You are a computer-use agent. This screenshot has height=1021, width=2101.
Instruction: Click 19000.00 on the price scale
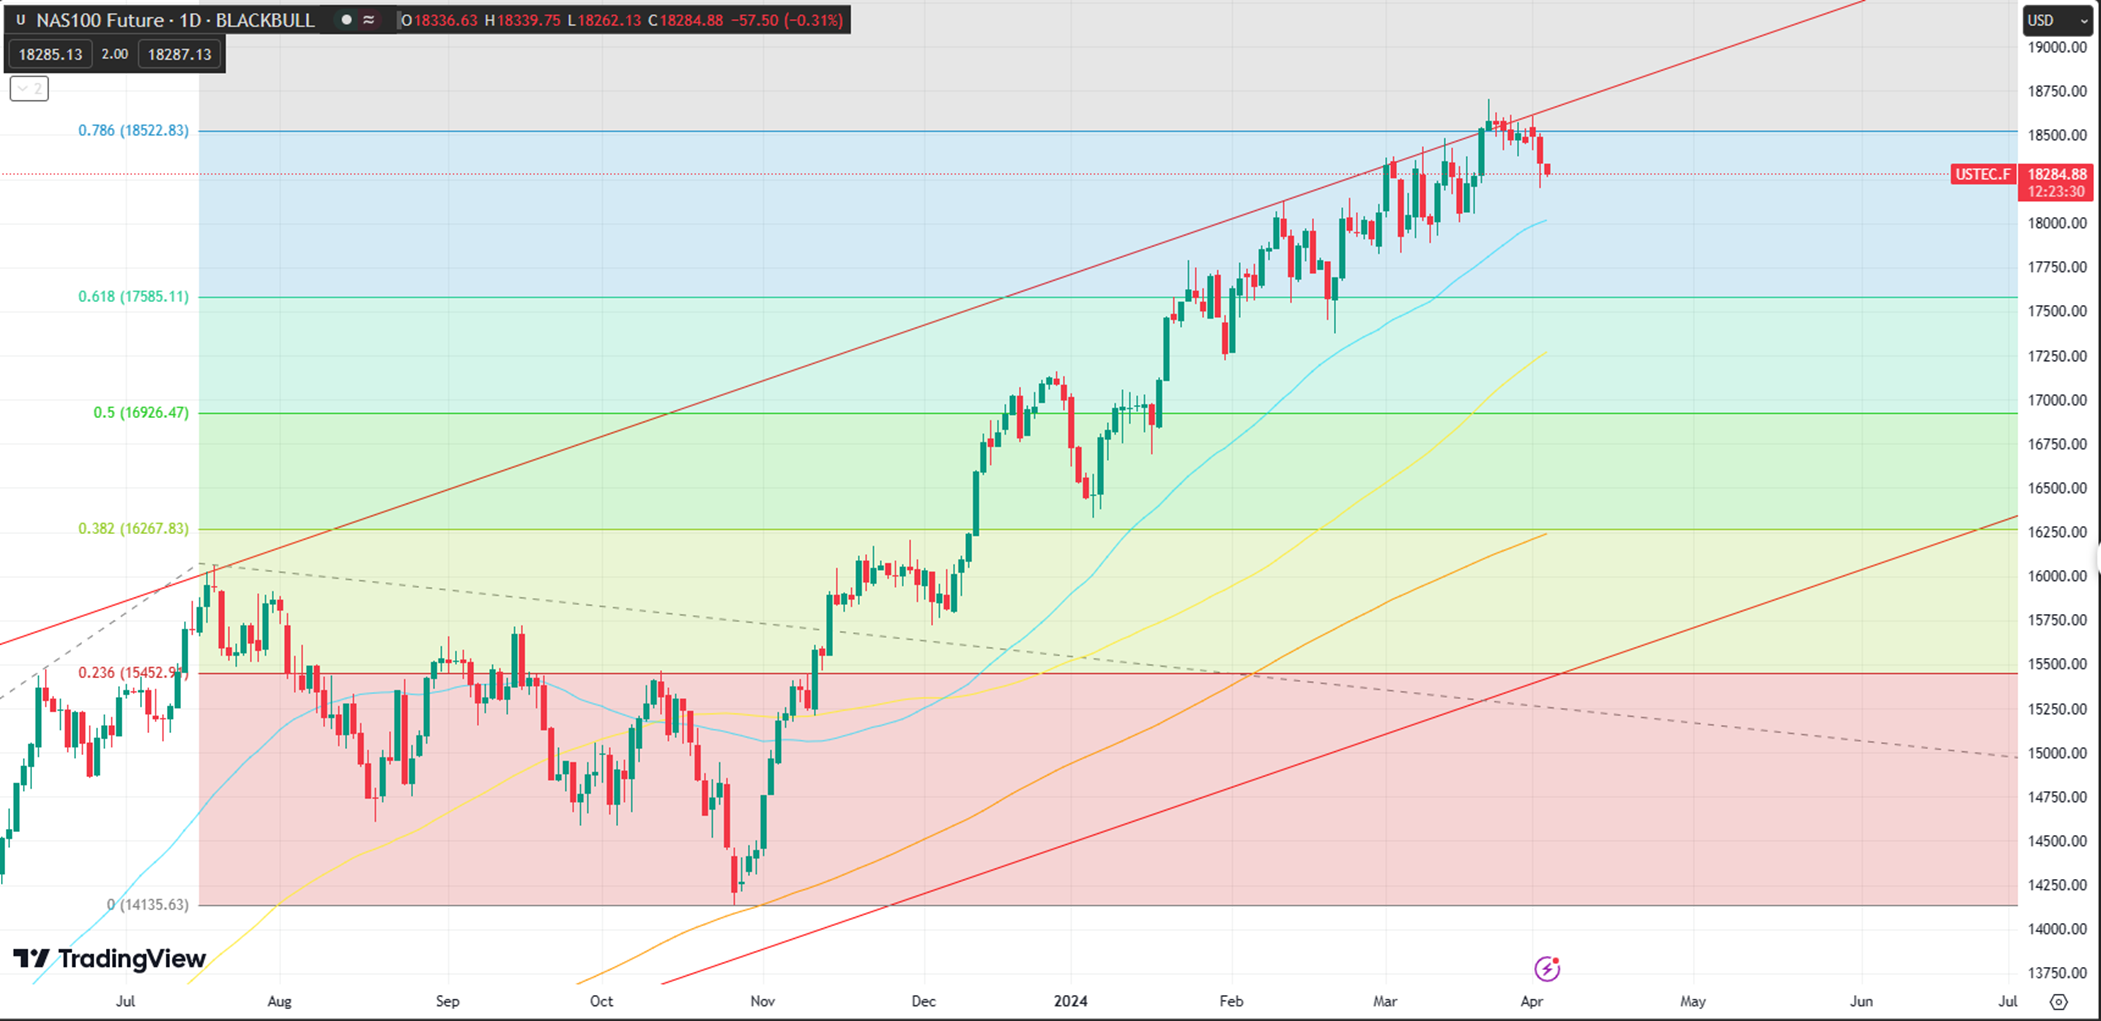[x=2057, y=47]
